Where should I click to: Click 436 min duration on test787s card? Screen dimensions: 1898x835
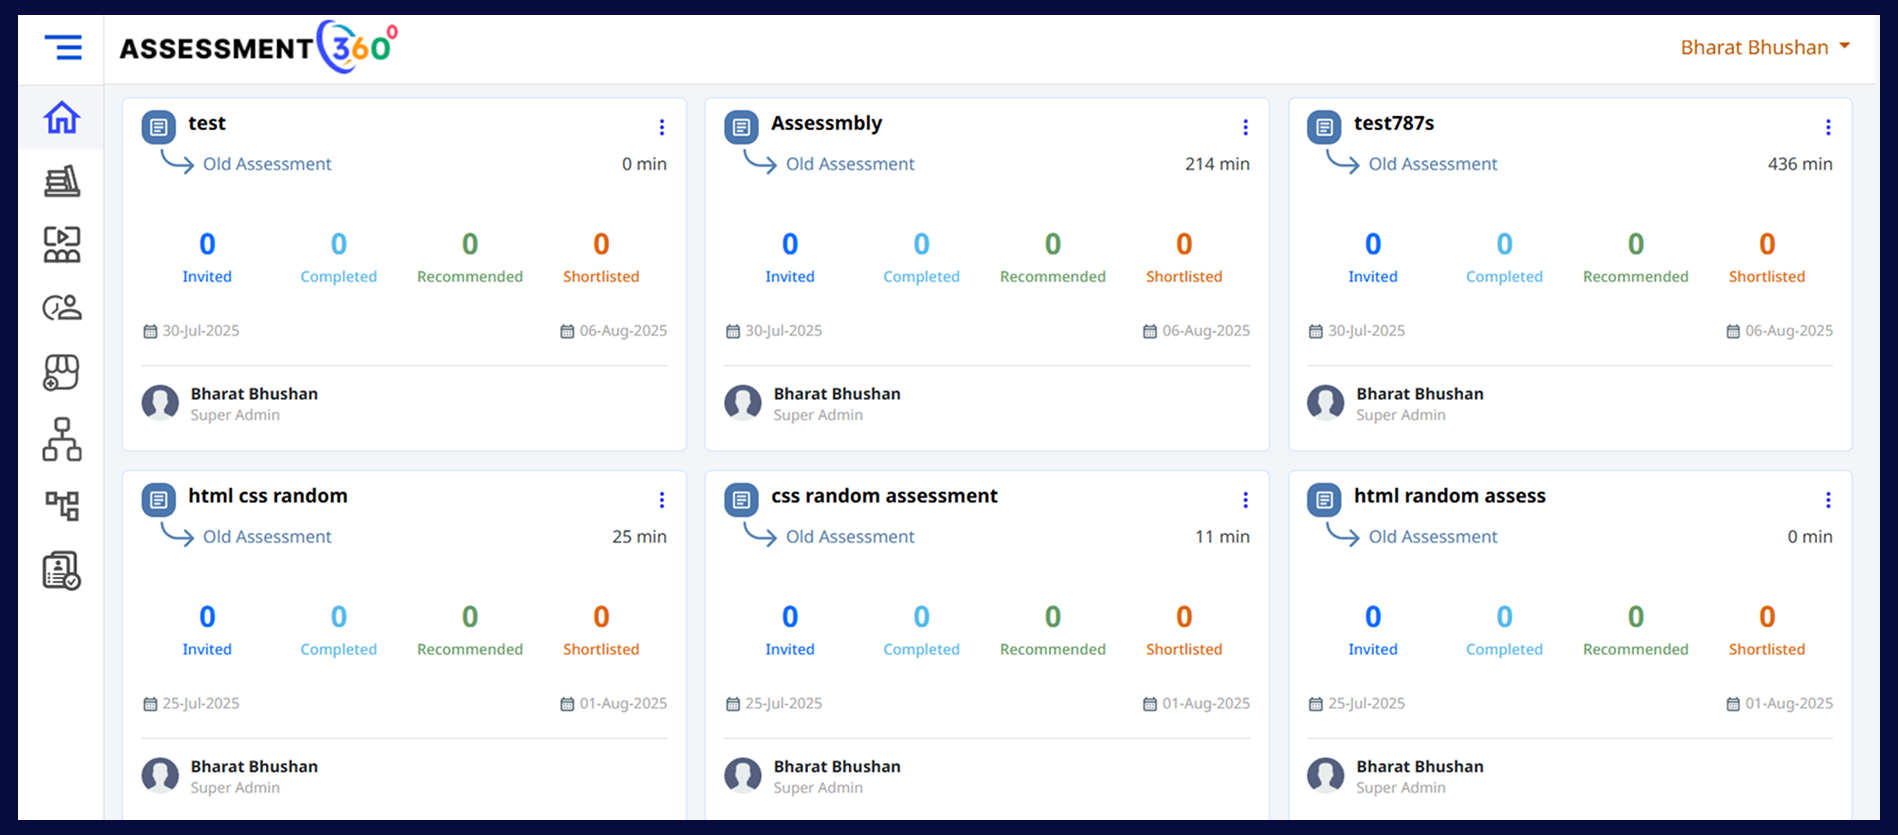point(1800,164)
